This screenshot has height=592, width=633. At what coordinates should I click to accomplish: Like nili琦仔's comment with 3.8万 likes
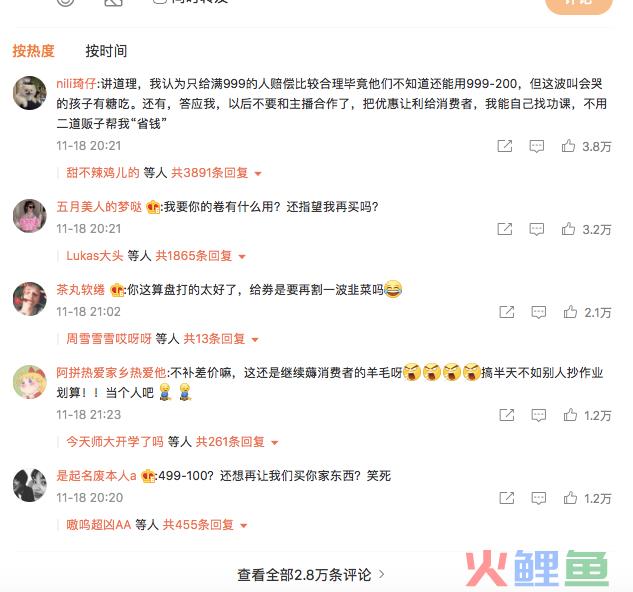[x=568, y=146]
